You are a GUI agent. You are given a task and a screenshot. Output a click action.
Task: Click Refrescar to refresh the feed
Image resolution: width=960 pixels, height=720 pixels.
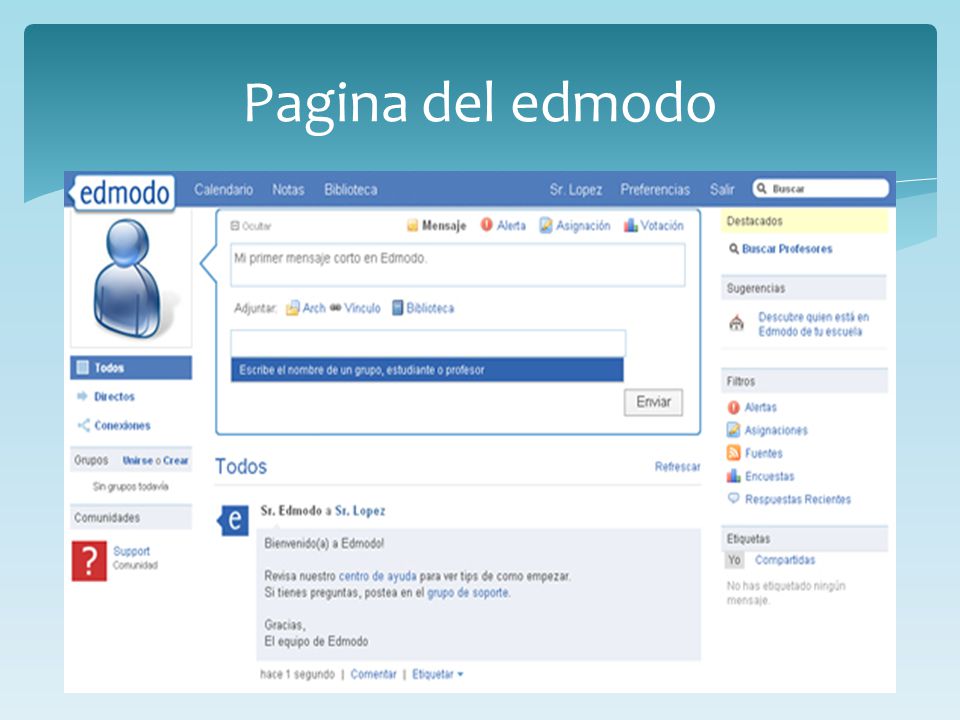678,467
